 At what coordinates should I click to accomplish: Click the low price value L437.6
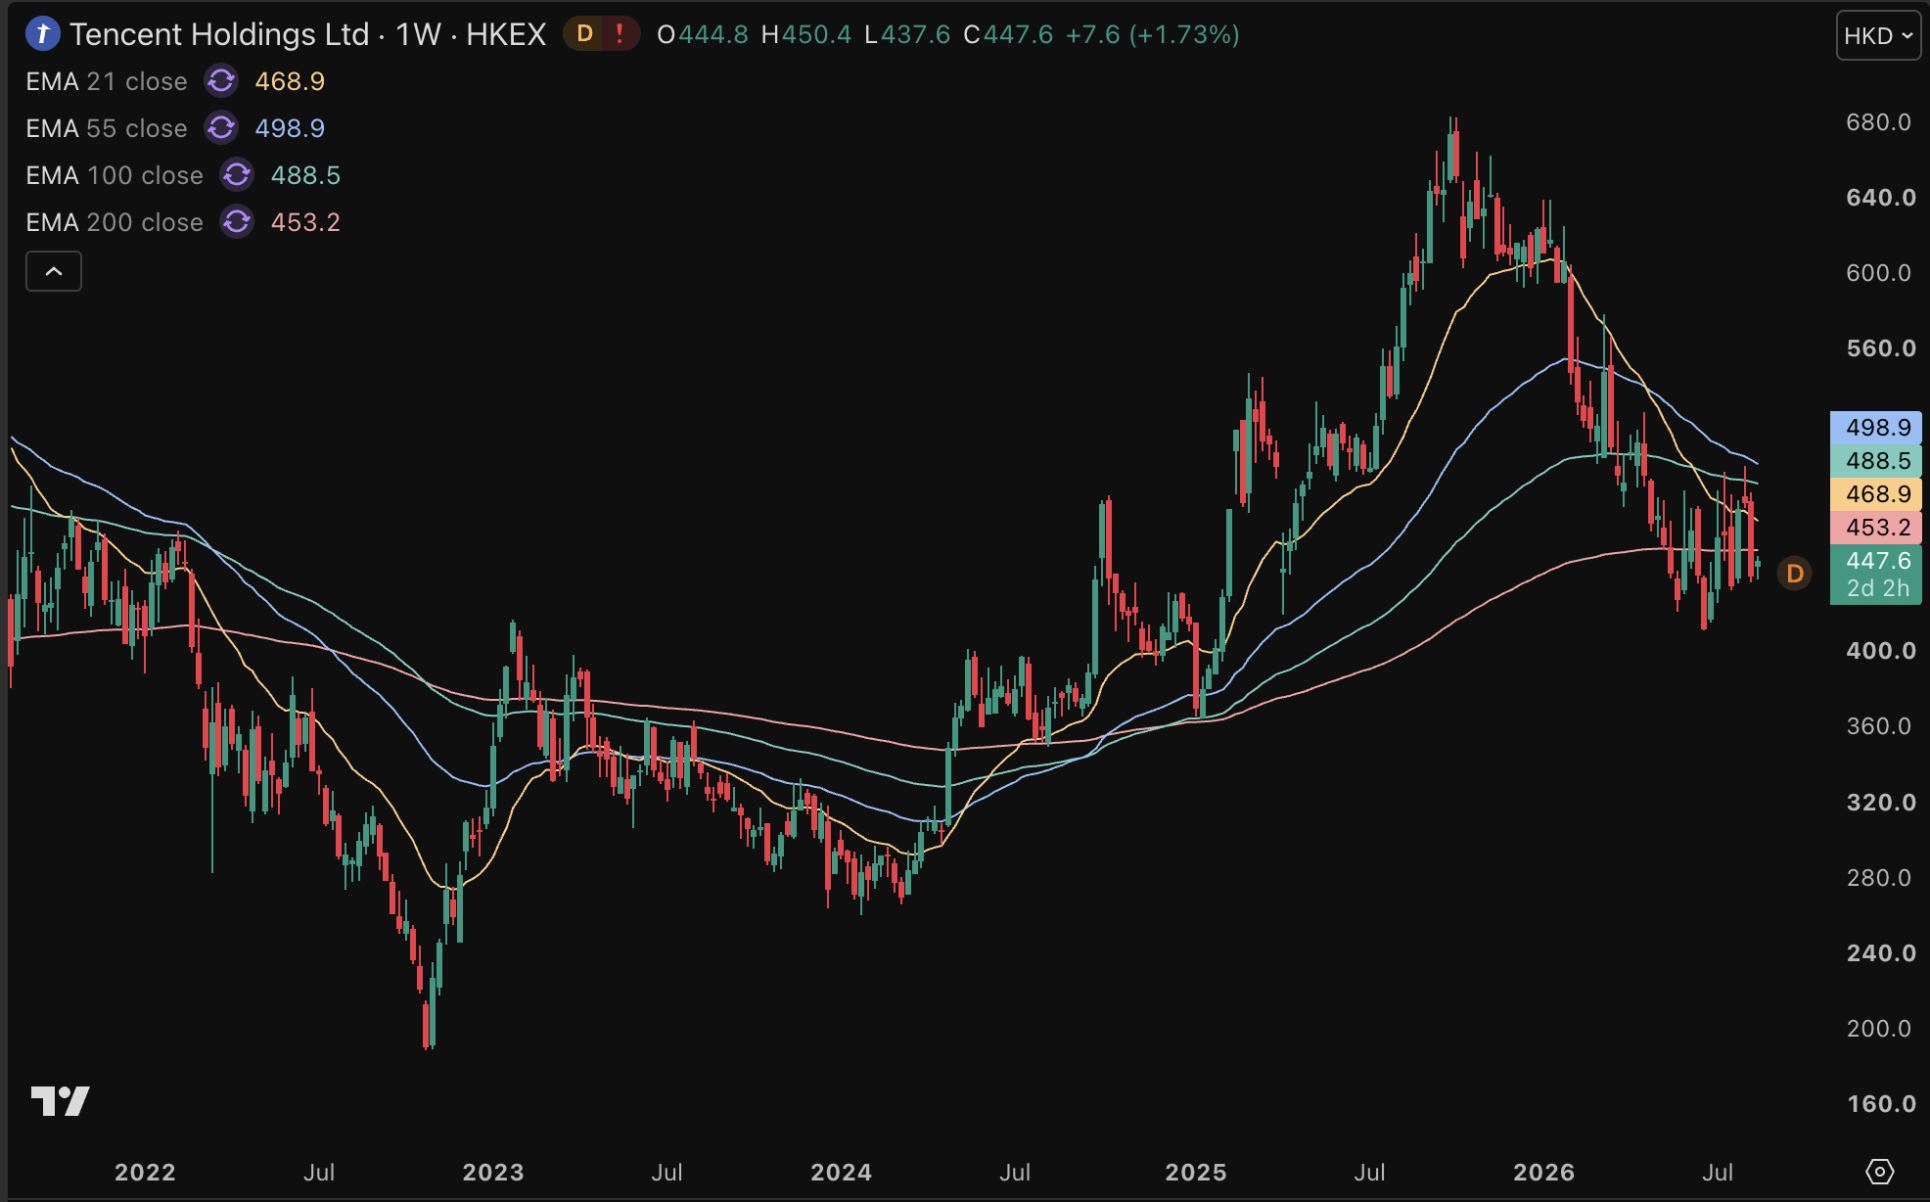tap(907, 35)
